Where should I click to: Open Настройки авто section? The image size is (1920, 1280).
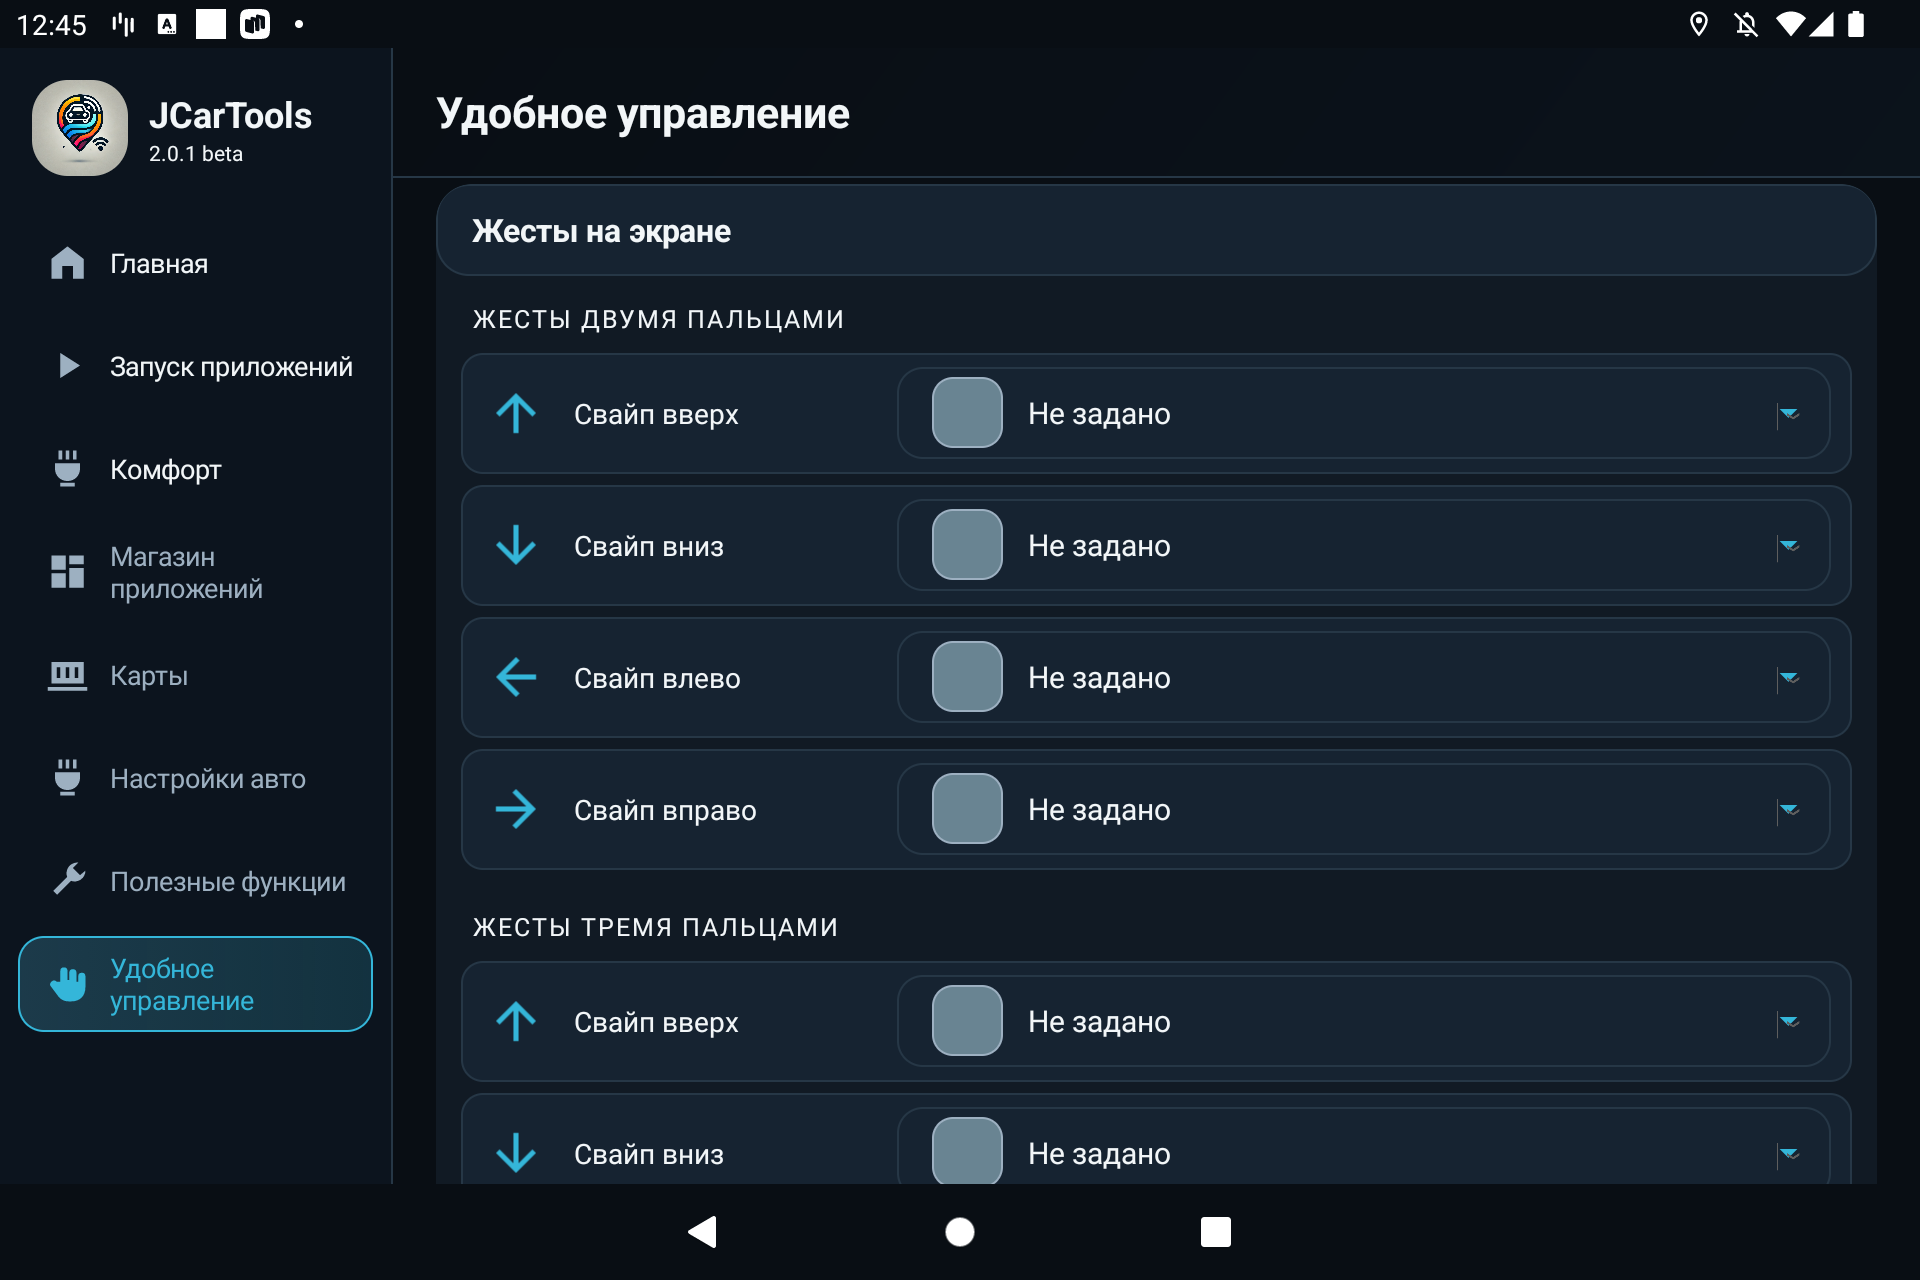click(x=195, y=779)
